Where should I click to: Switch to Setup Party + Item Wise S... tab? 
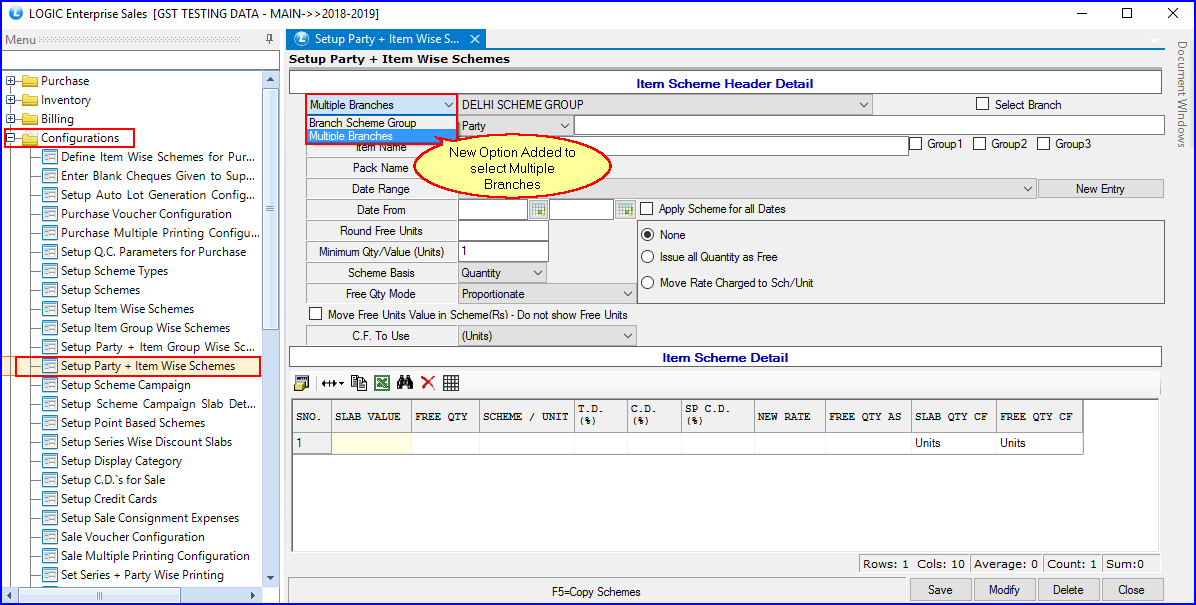pos(386,39)
